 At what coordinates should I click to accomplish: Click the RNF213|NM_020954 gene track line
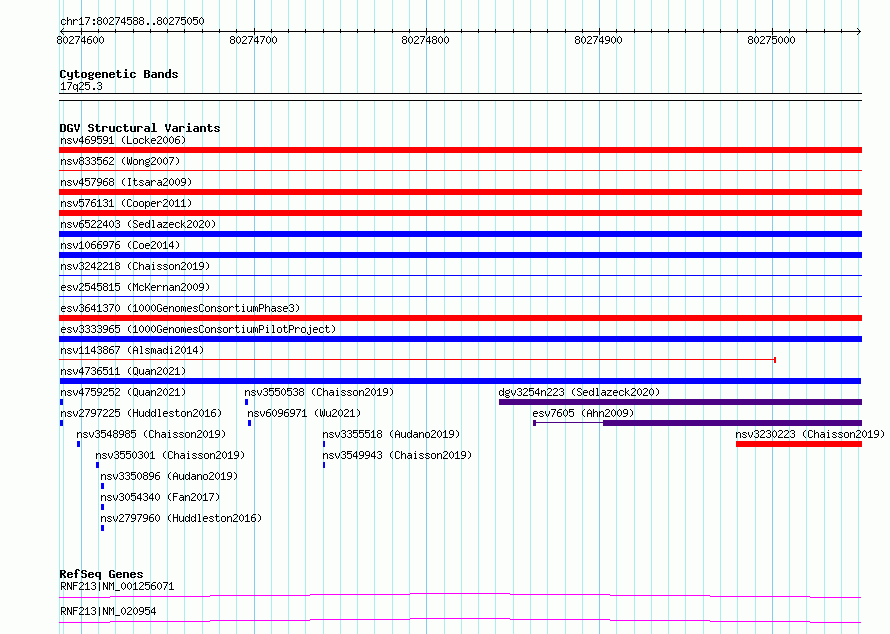460,620
